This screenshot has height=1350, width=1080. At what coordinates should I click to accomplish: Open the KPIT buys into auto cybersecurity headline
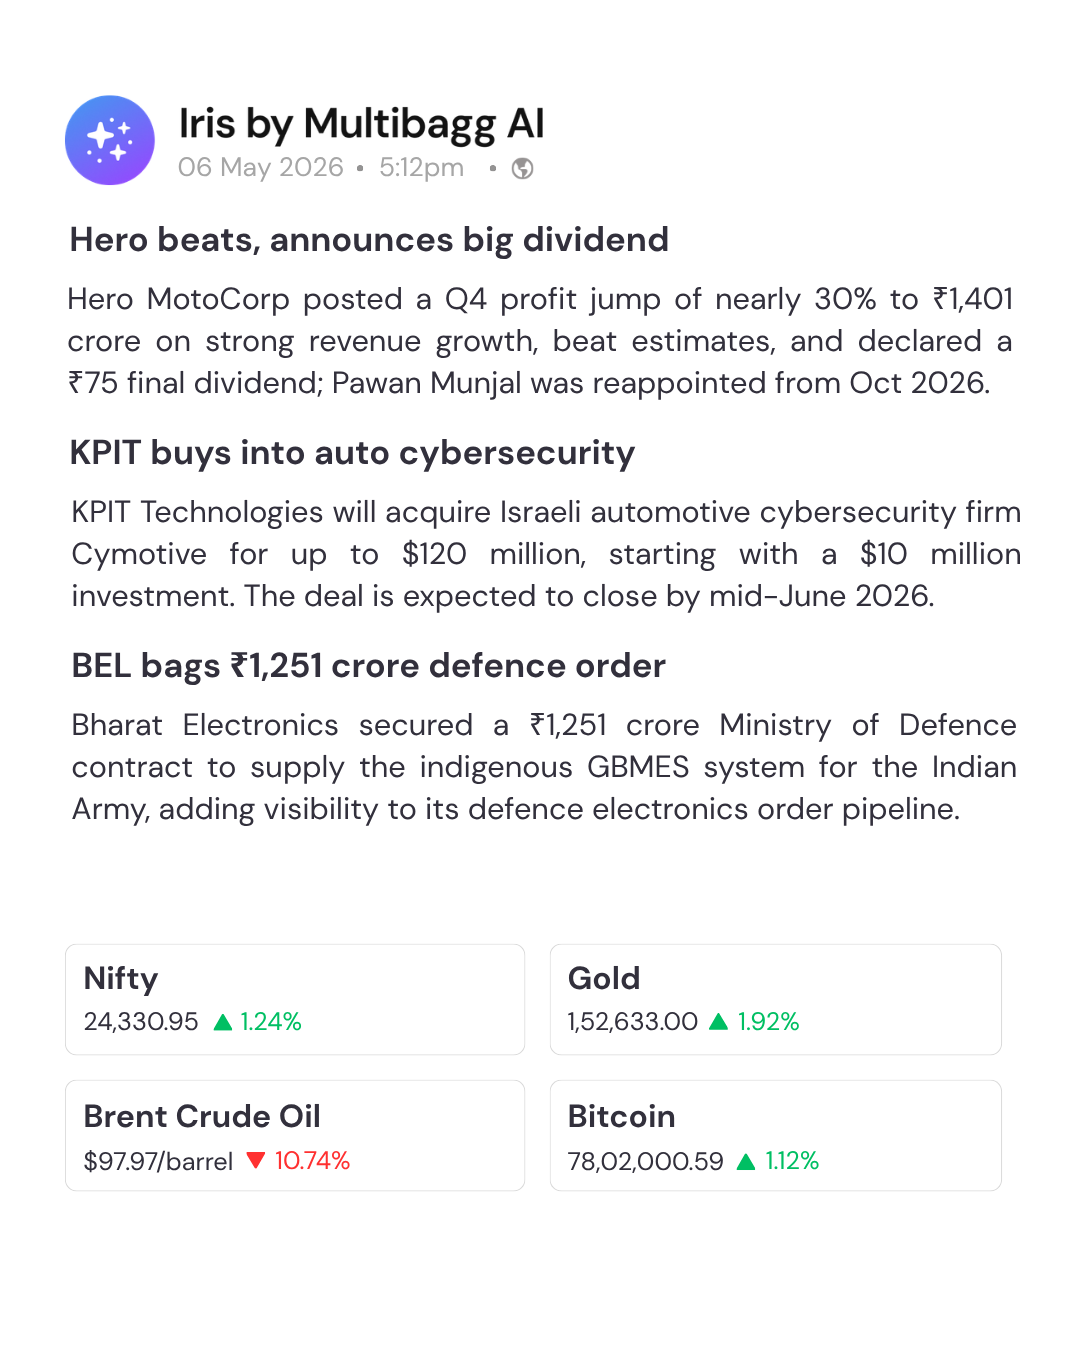coord(352,453)
